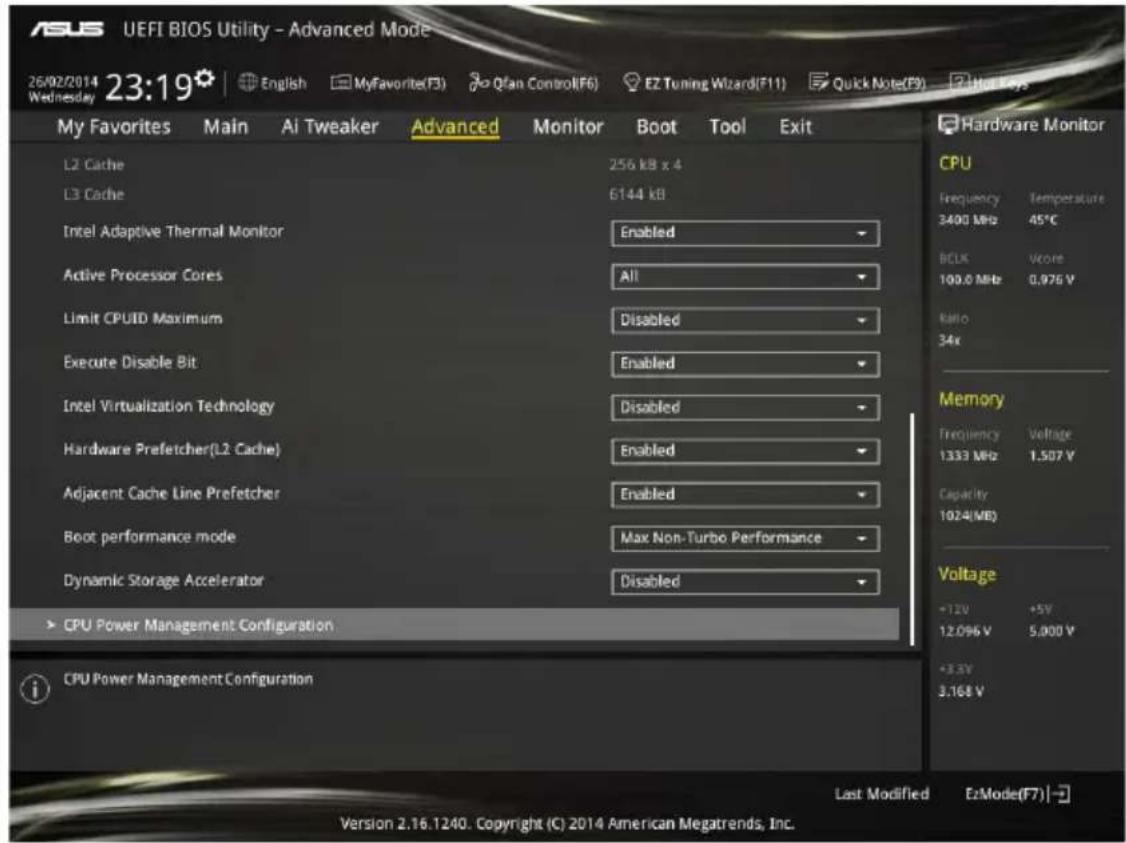Click the 45°C temperature reading
The width and height of the screenshot is (1126, 843).
coord(1043,220)
